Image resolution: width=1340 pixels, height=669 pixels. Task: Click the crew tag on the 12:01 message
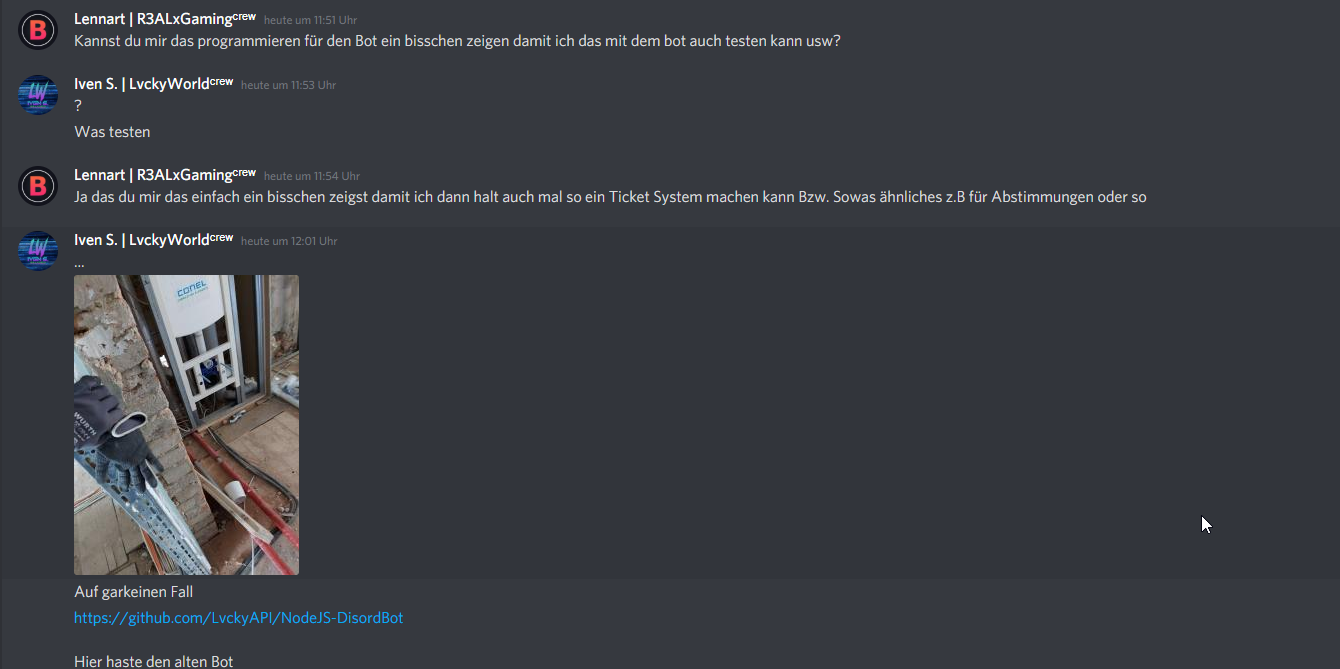(221, 238)
